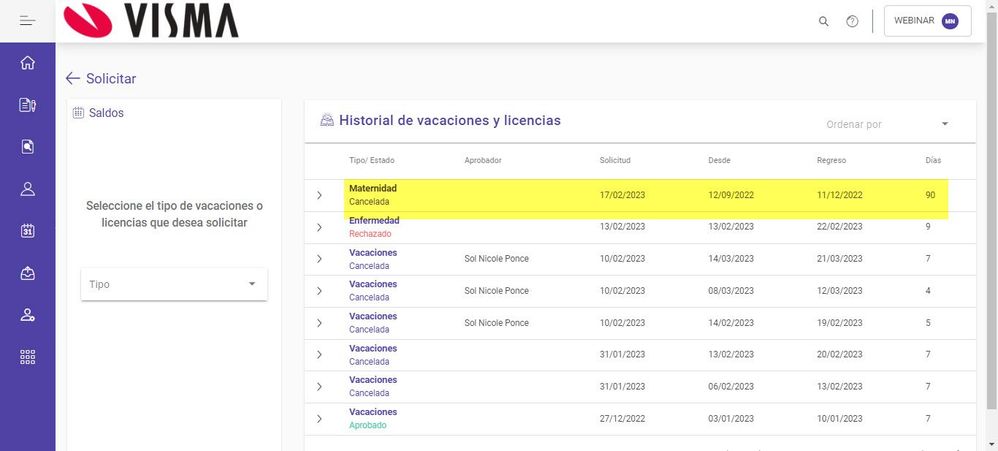Open the hamburger menu icon
Image resolution: width=998 pixels, height=451 pixels.
pyautogui.click(x=27, y=21)
